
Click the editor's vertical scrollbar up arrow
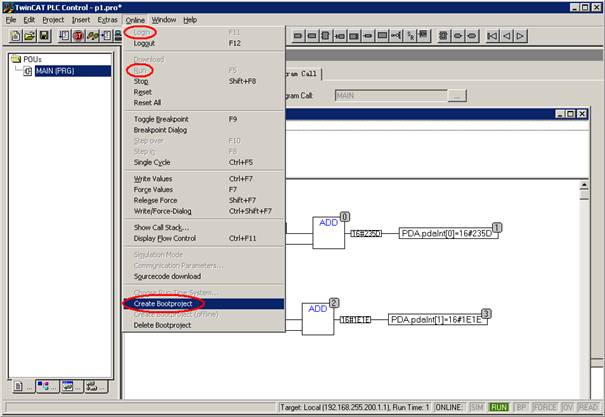tap(583, 186)
